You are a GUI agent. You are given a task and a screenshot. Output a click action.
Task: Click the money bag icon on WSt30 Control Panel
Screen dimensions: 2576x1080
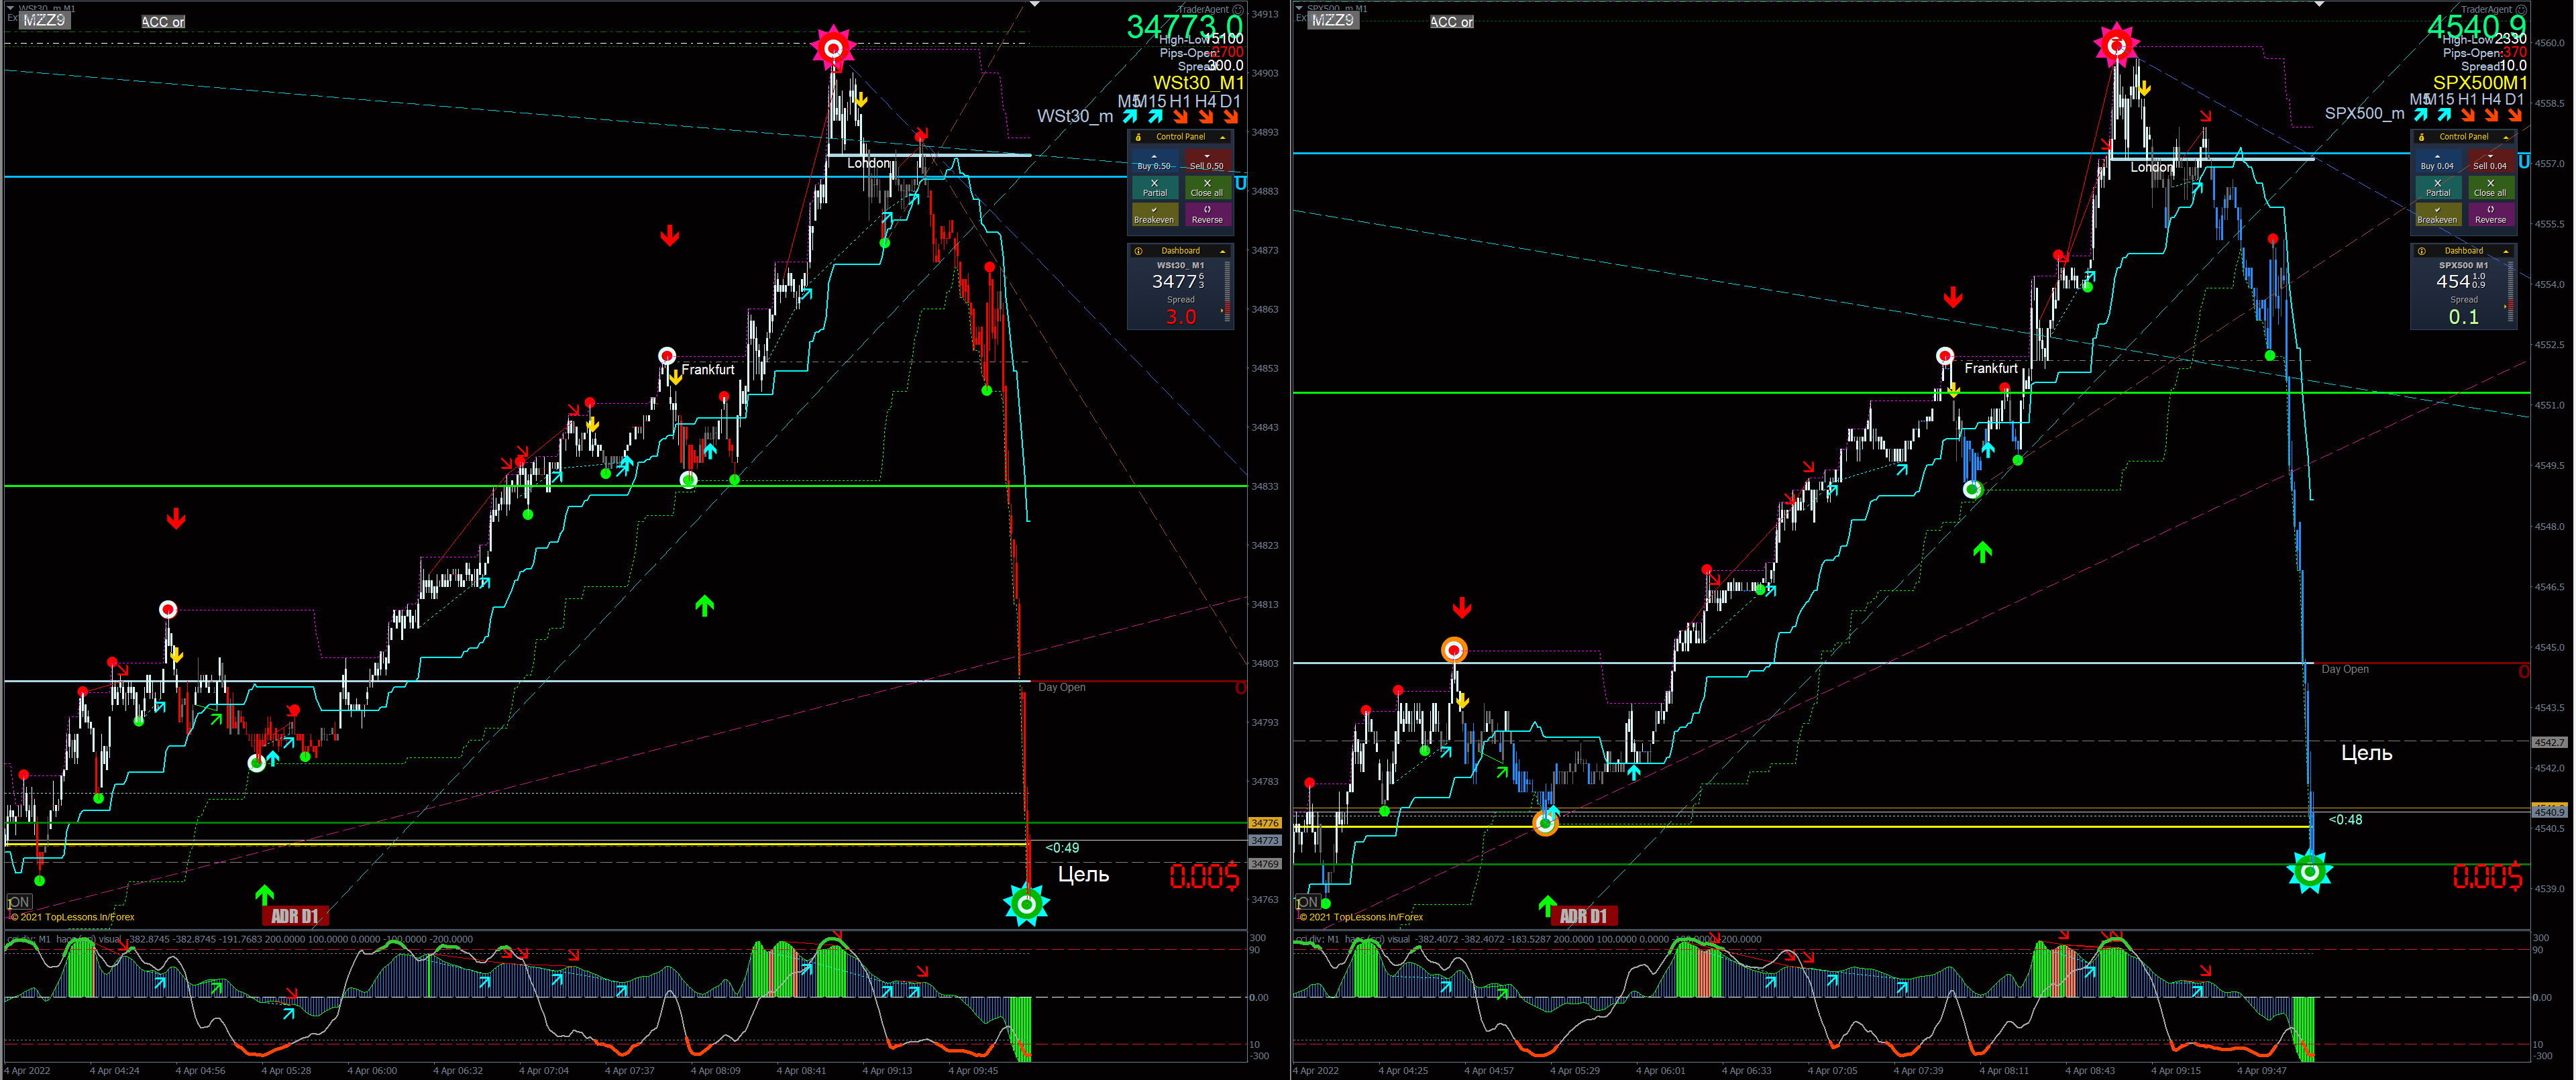[1138, 137]
